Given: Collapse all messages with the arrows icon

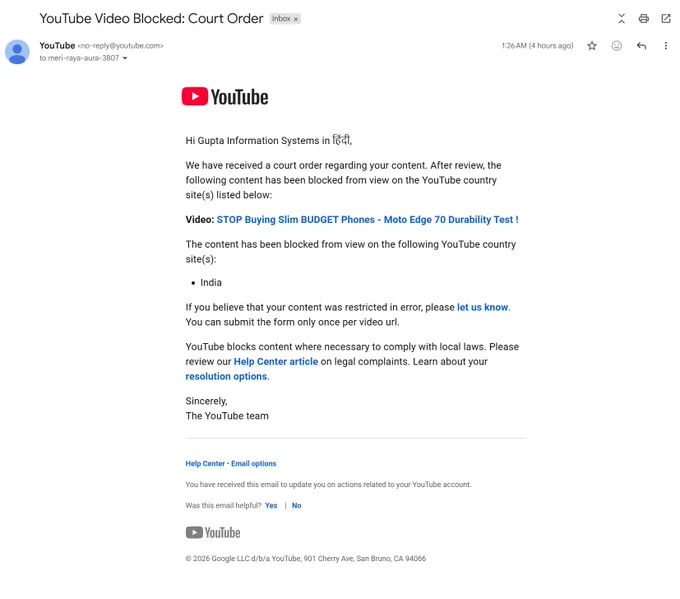Looking at the screenshot, I should (621, 19).
